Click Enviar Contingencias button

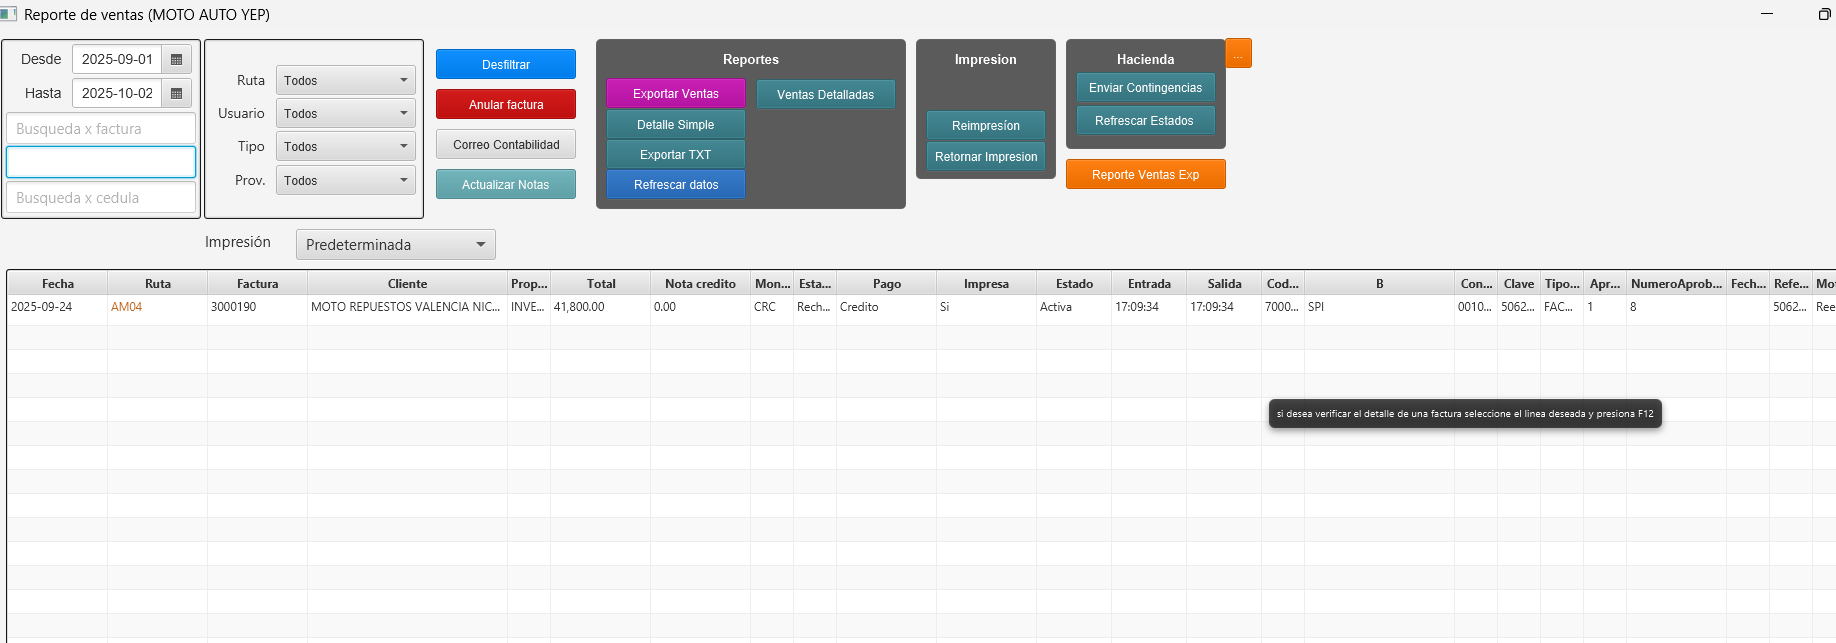point(1145,88)
